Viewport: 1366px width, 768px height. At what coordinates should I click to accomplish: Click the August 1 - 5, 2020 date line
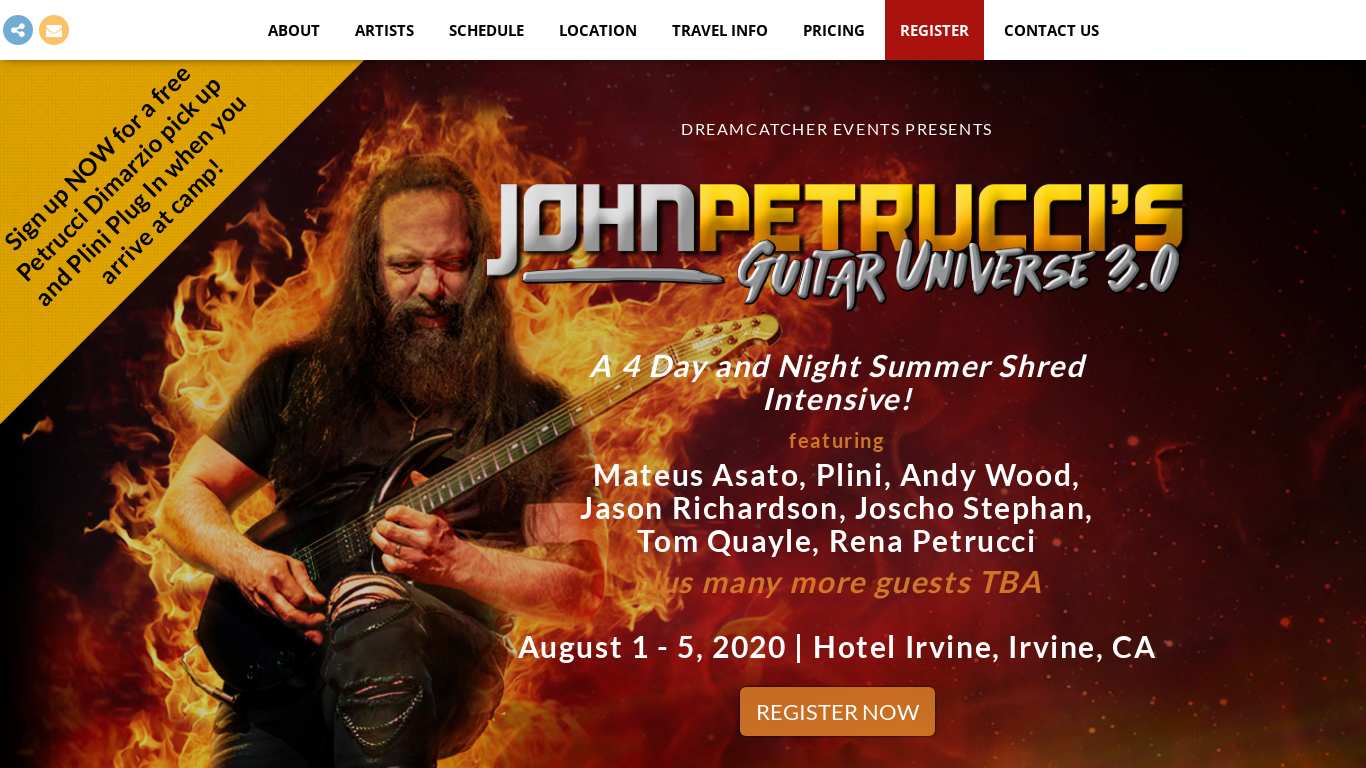pyautogui.click(x=837, y=647)
